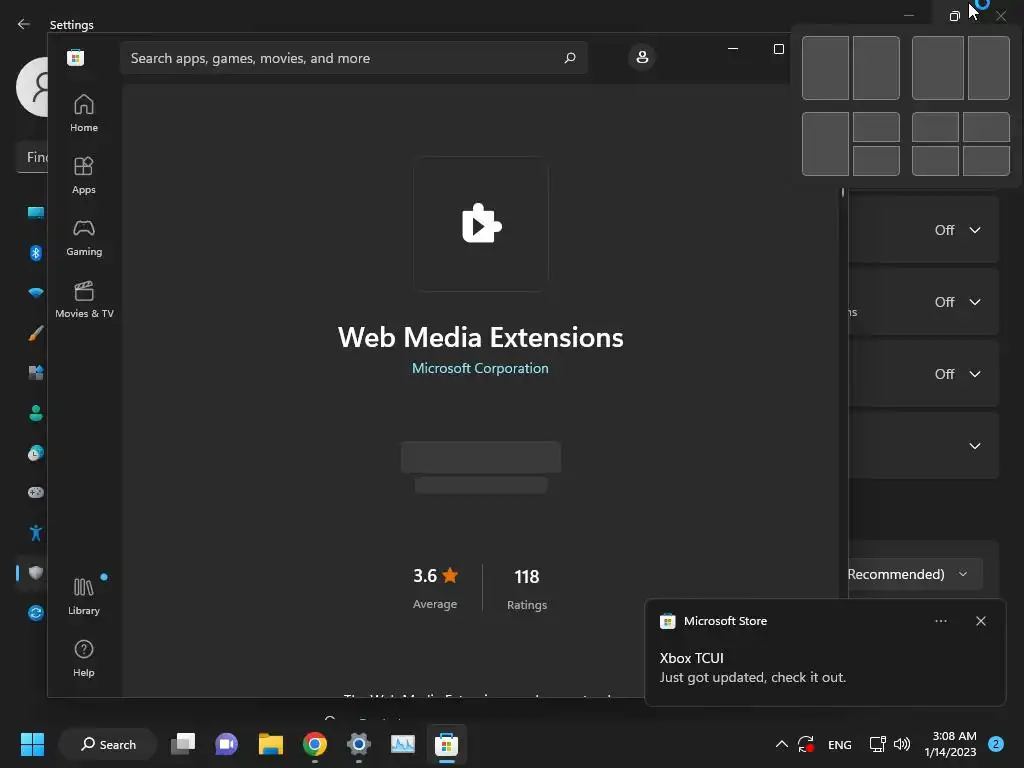Open Time & language clock icon in Settings
1024x768 pixels.
(x=36, y=453)
